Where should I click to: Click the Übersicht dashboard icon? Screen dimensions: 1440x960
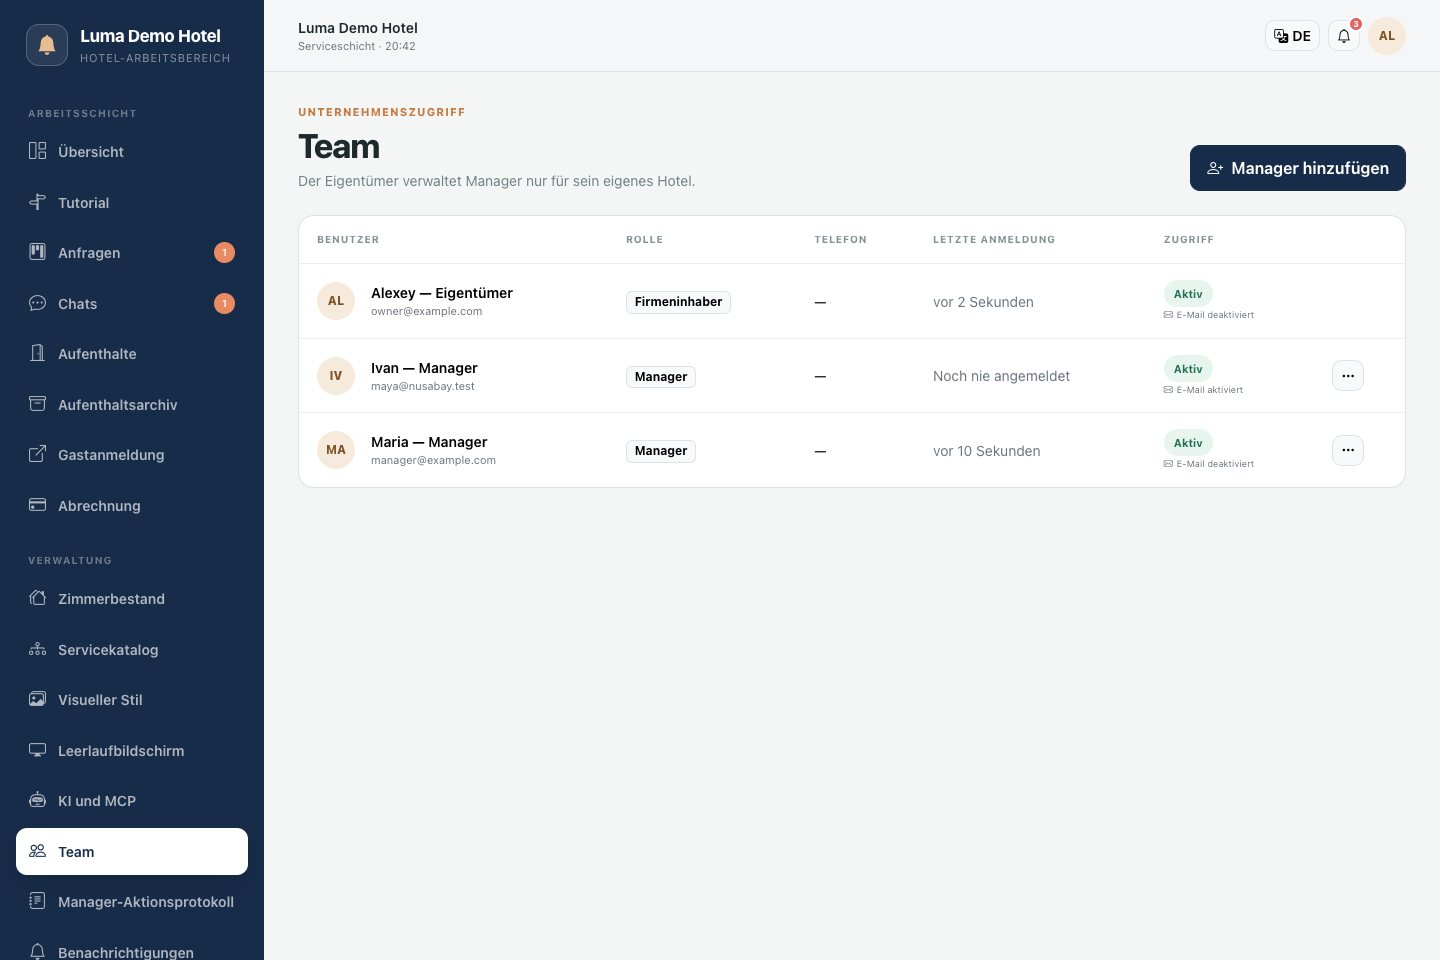(37, 151)
